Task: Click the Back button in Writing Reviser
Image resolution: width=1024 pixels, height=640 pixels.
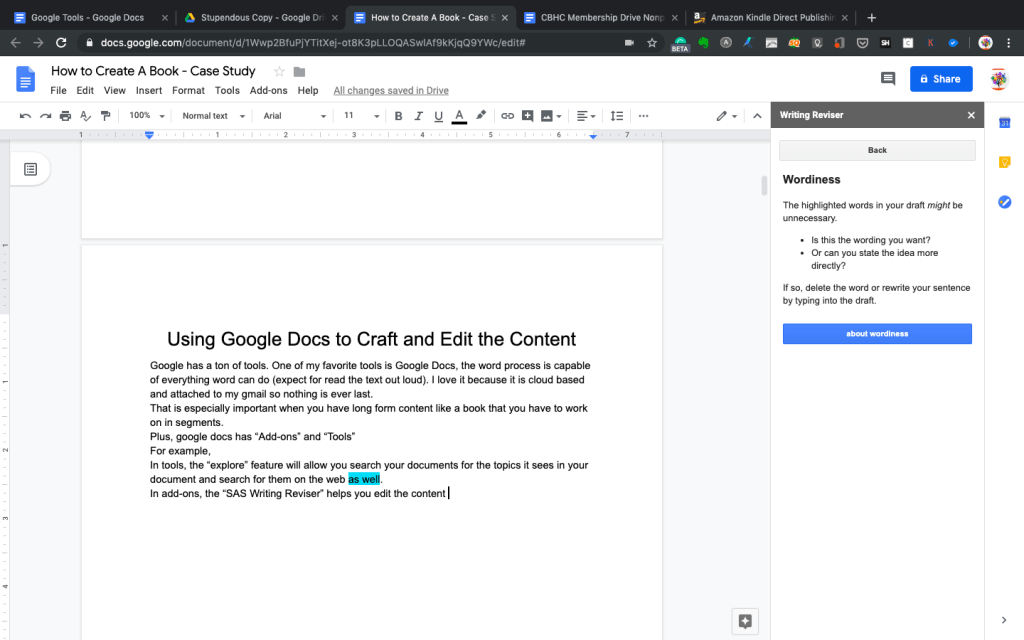Action: pyautogui.click(x=877, y=150)
